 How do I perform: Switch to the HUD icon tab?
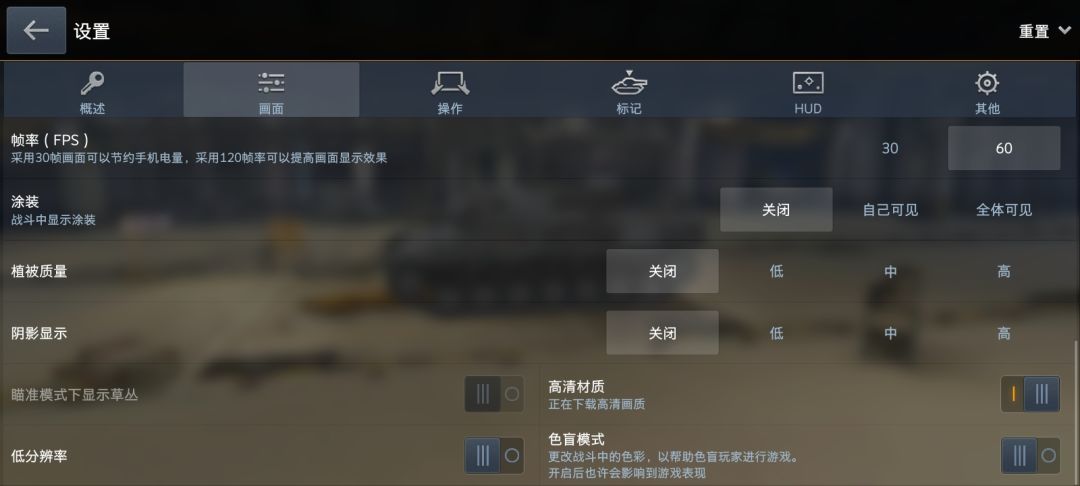[x=808, y=90]
